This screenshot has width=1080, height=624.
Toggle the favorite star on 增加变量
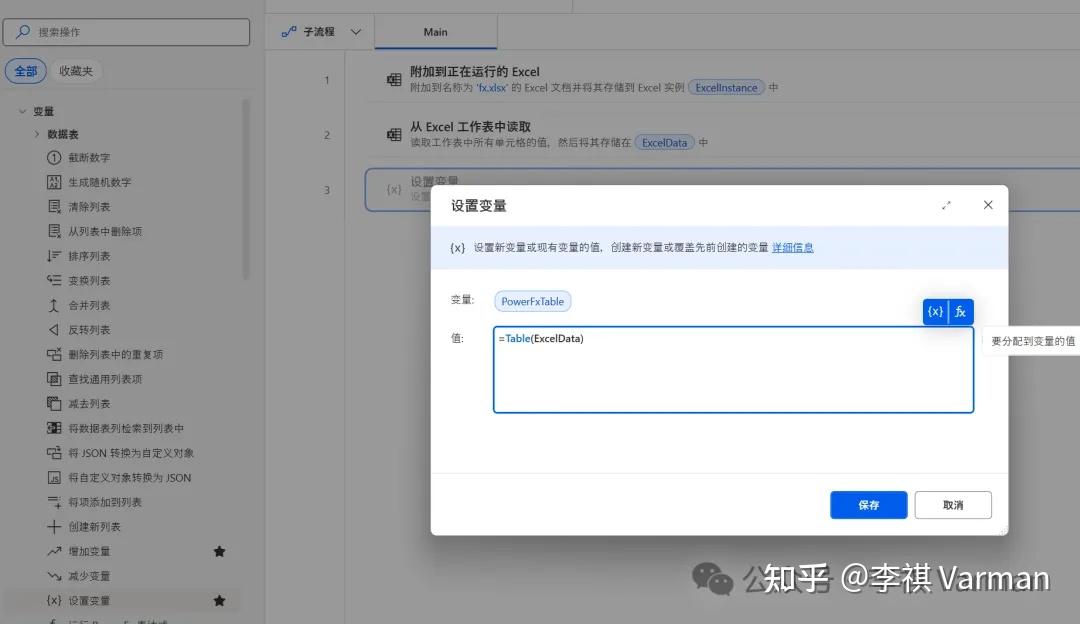tap(219, 551)
